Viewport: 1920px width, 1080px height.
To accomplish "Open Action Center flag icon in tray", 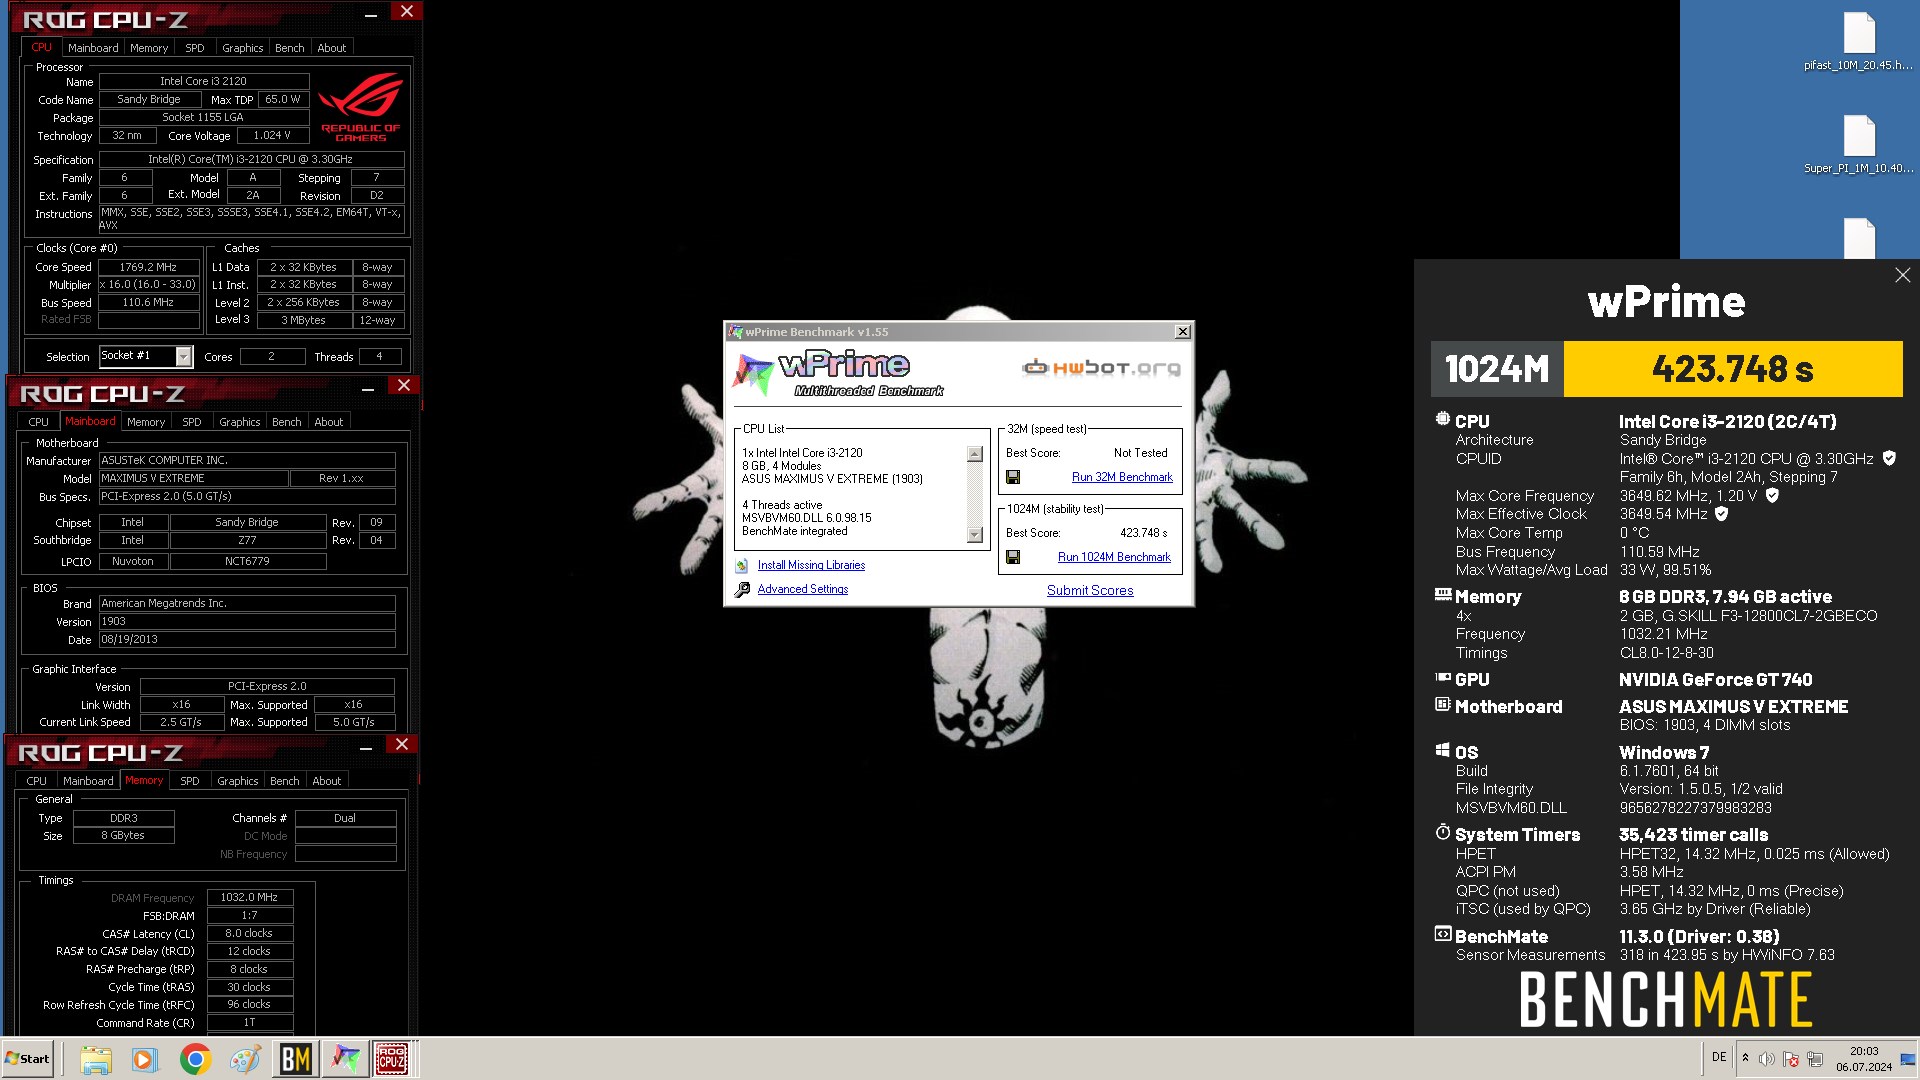I will point(1791,1059).
